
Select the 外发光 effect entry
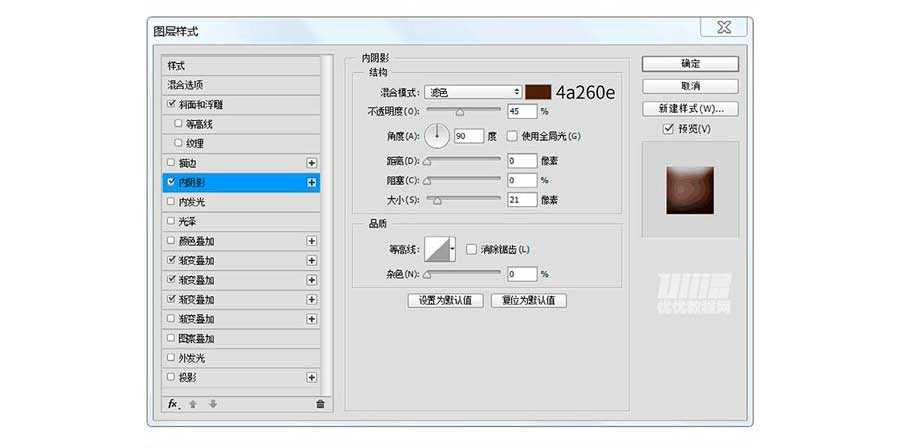tap(240, 358)
